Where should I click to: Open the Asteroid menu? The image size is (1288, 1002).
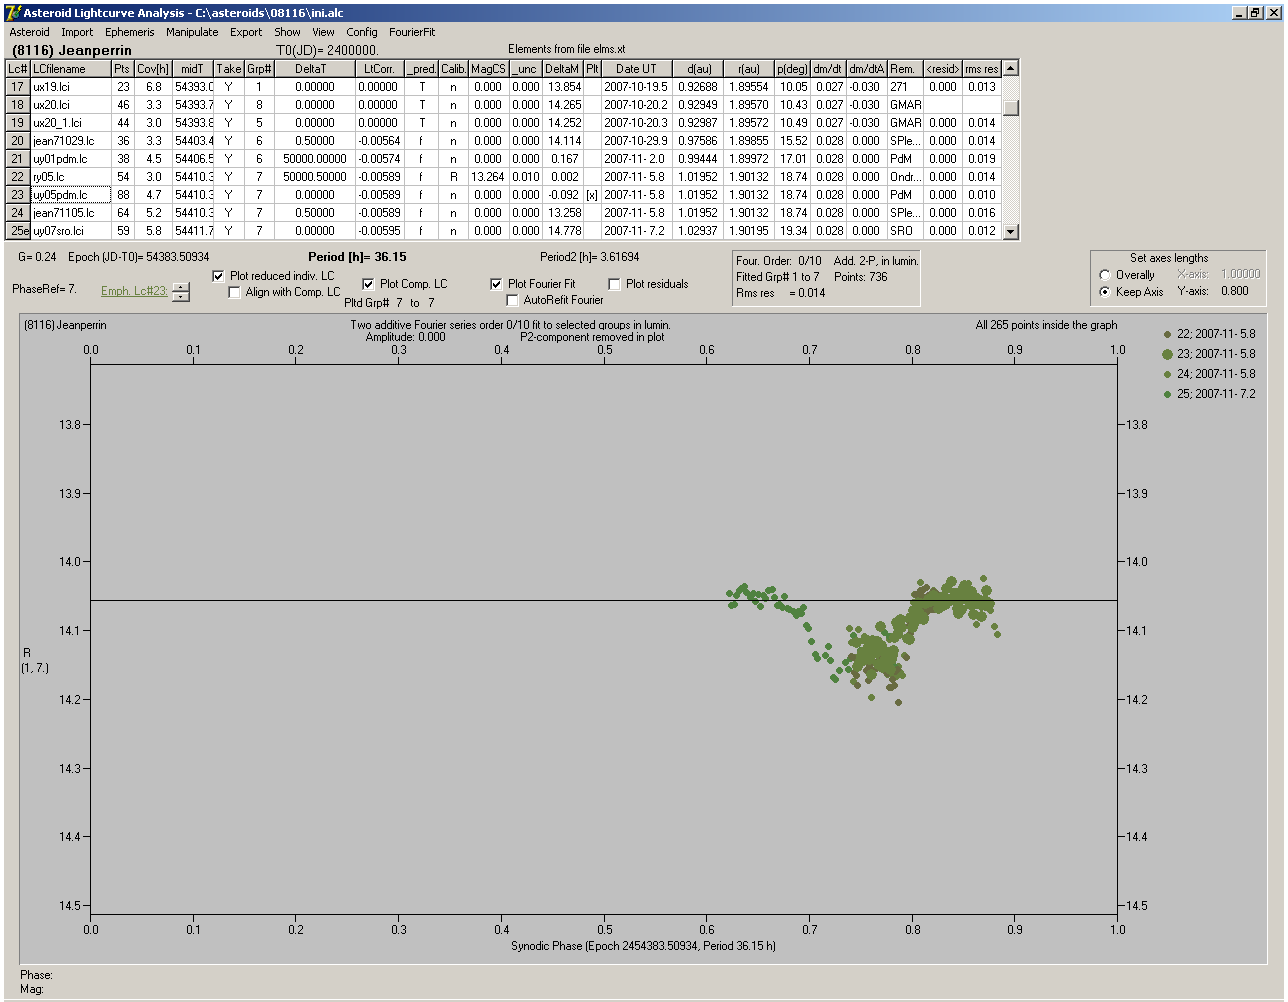tap(29, 32)
